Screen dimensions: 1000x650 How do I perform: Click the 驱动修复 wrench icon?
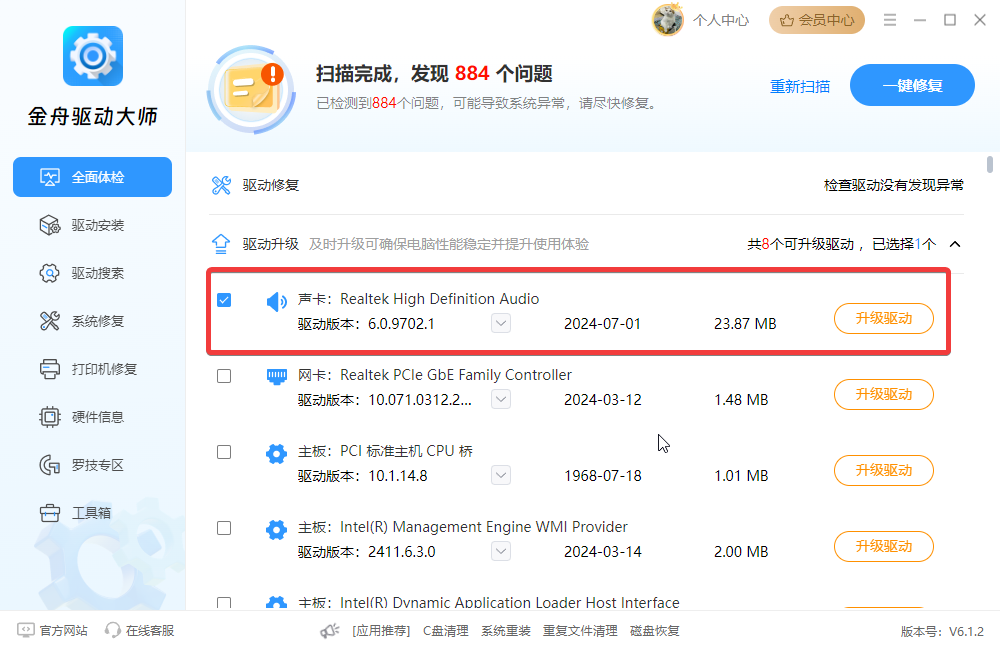(221, 186)
